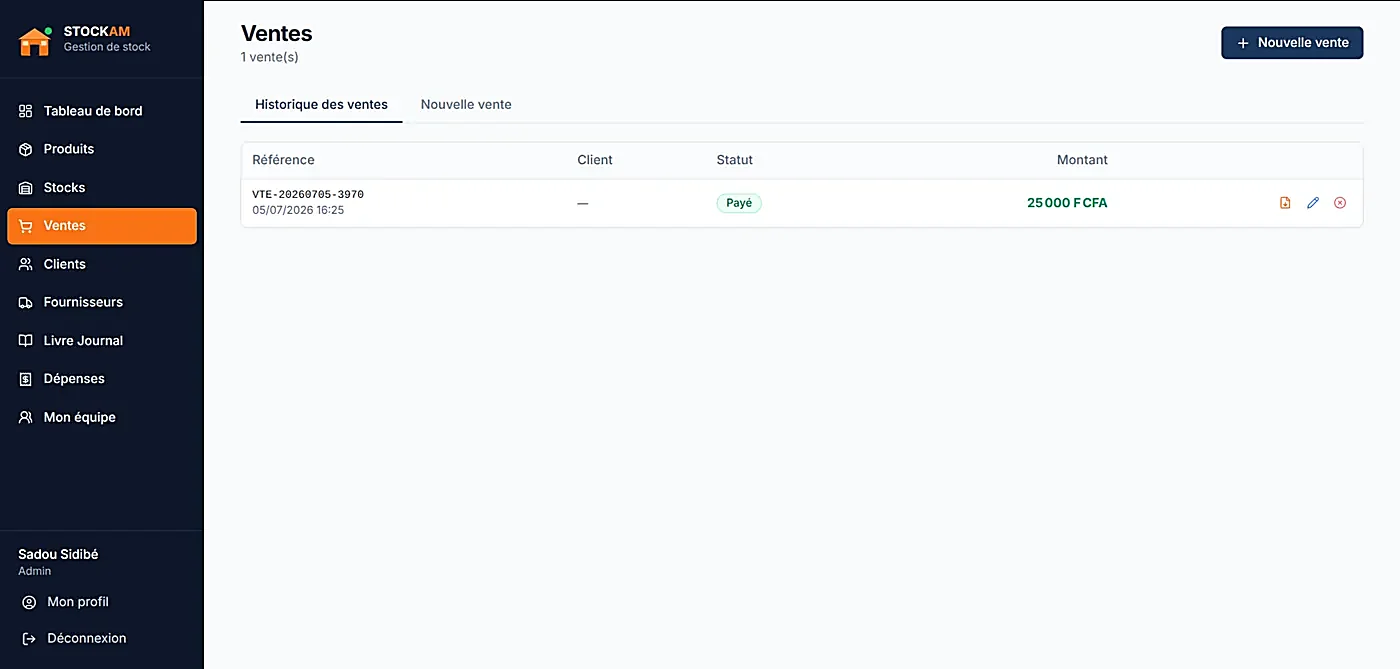Select the Fournisseurs truck icon
Screen dimensions: 1400x669
pos(26,302)
